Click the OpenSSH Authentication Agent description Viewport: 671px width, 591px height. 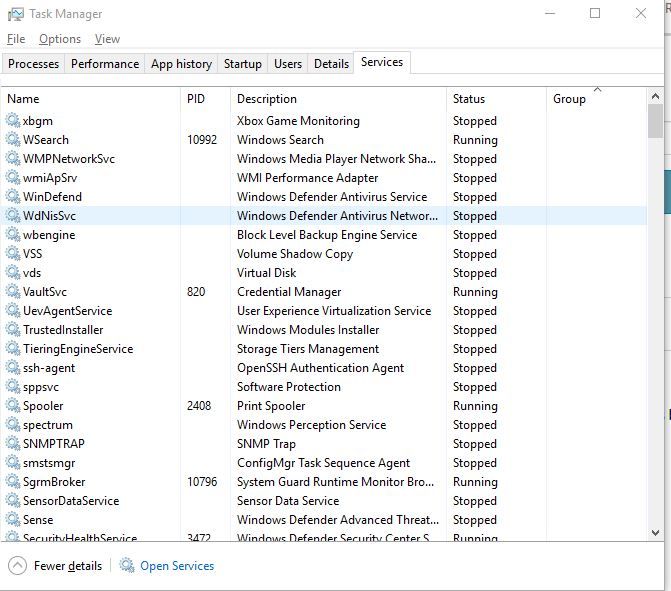pyautogui.click(x=321, y=368)
